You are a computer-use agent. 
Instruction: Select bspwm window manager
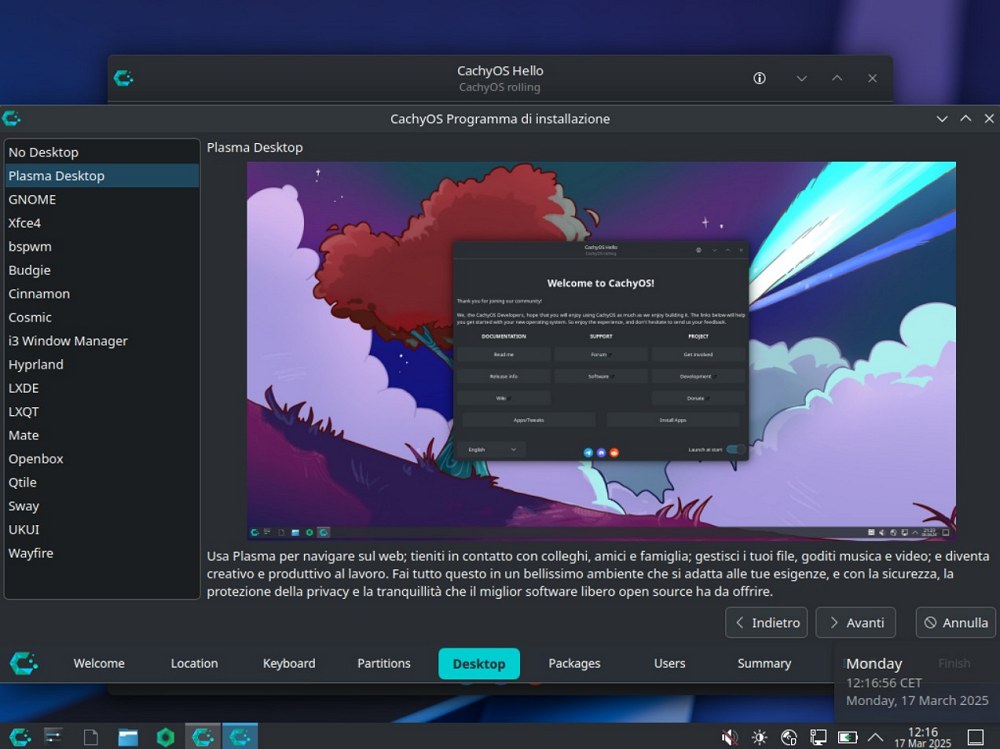pos(102,247)
